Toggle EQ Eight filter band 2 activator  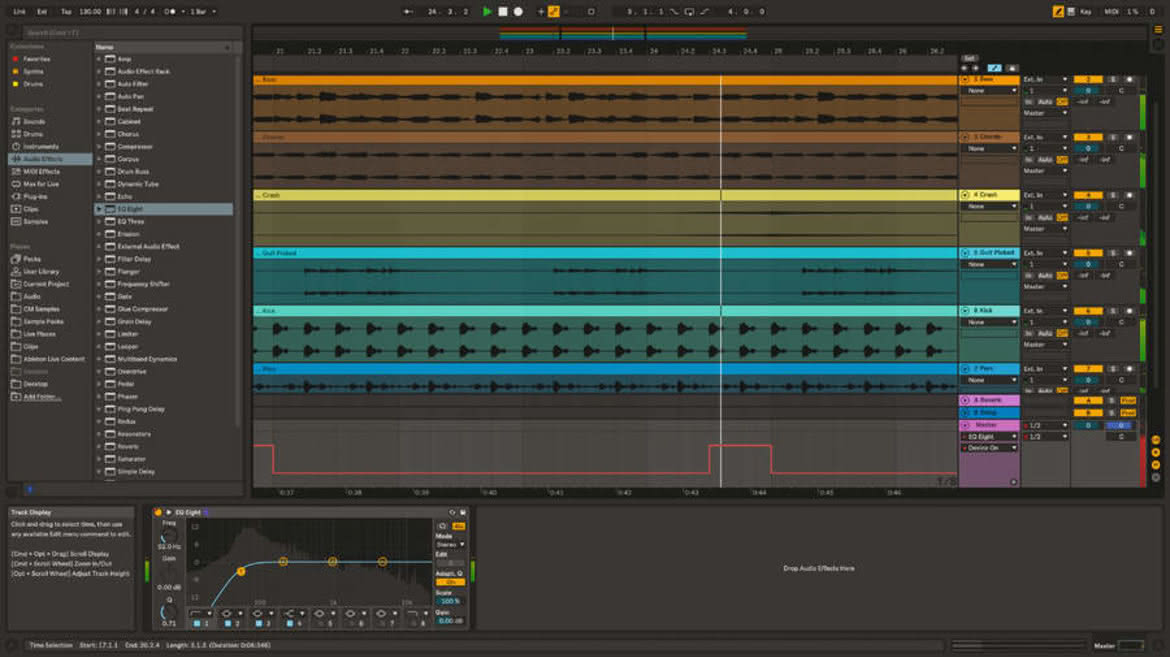click(x=228, y=623)
